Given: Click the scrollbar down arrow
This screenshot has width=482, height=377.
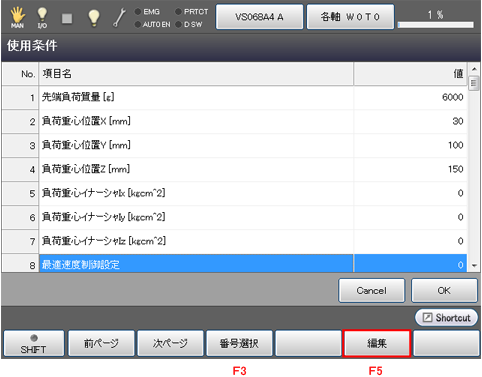Looking at the screenshot, I should point(474,266).
